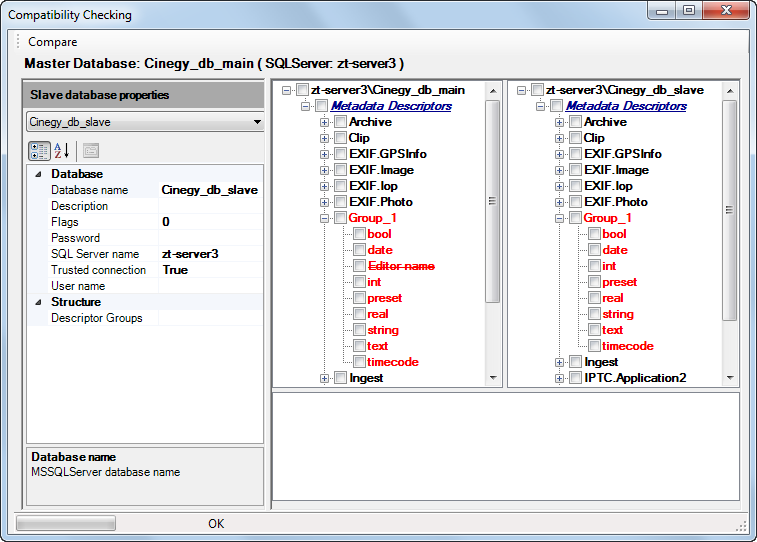Click slave tree scrollbar thumb
The height and width of the screenshot is (542, 757).
tap(729, 210)
